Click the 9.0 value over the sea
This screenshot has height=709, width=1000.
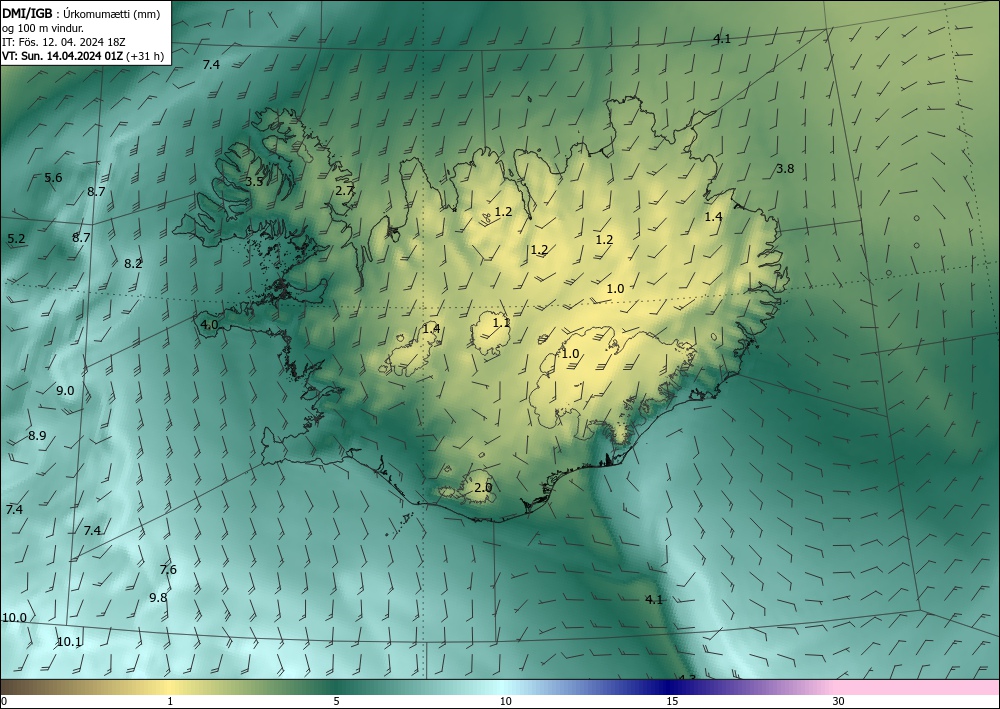tap(65, 391)
